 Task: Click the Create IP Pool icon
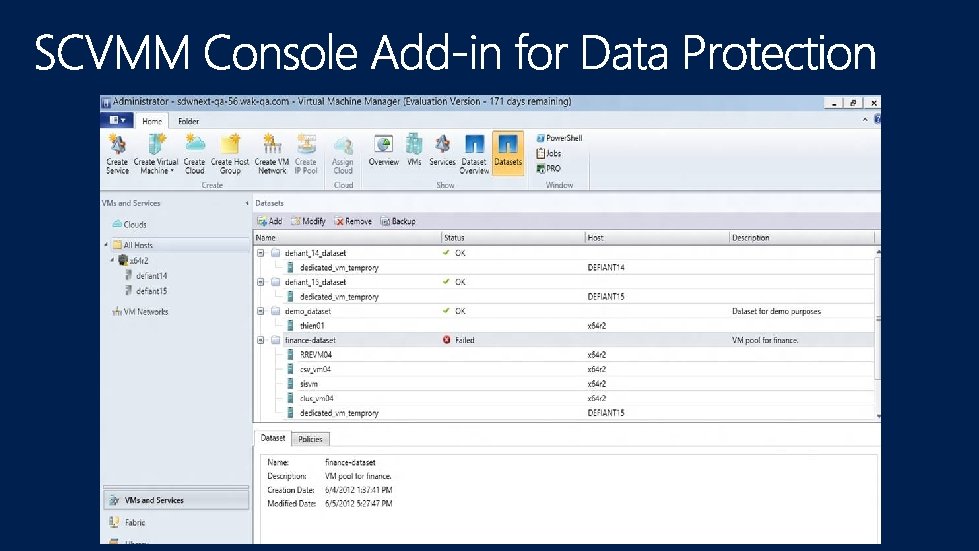click(306, 154)
